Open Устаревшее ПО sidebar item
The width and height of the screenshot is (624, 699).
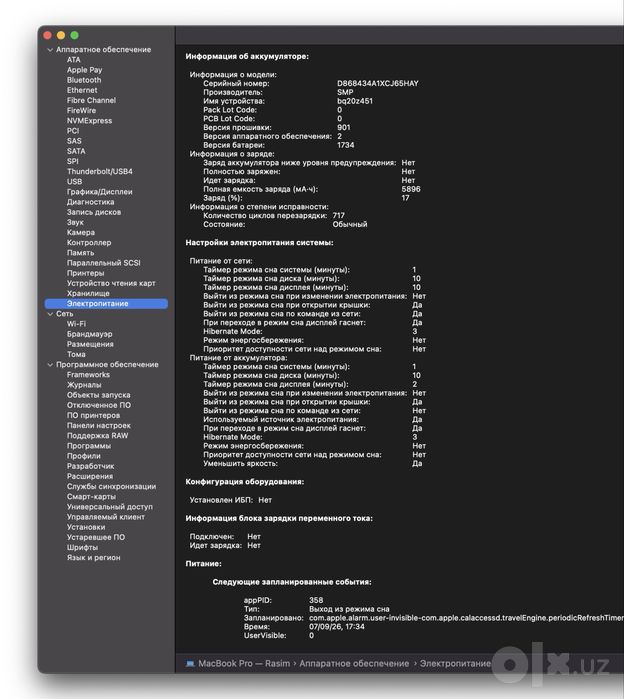(x=96, y=538)
